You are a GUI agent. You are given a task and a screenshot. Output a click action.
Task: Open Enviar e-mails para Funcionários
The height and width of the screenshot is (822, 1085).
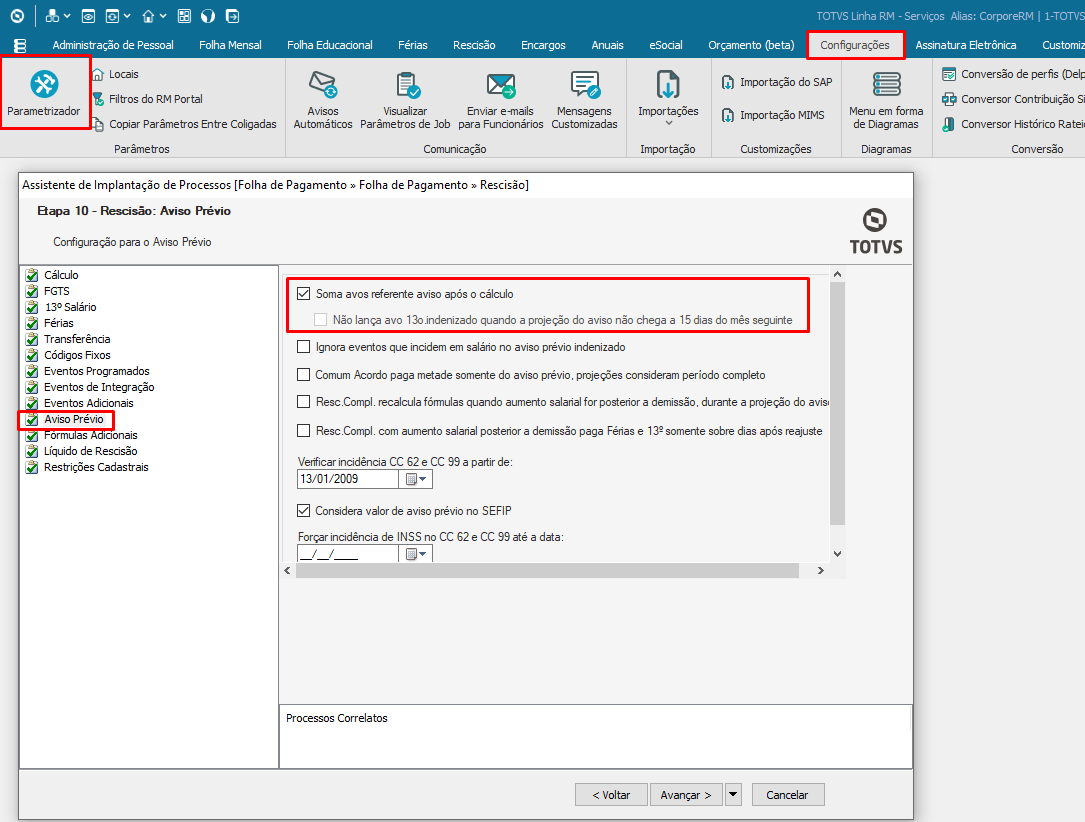[x=500, y=100]
